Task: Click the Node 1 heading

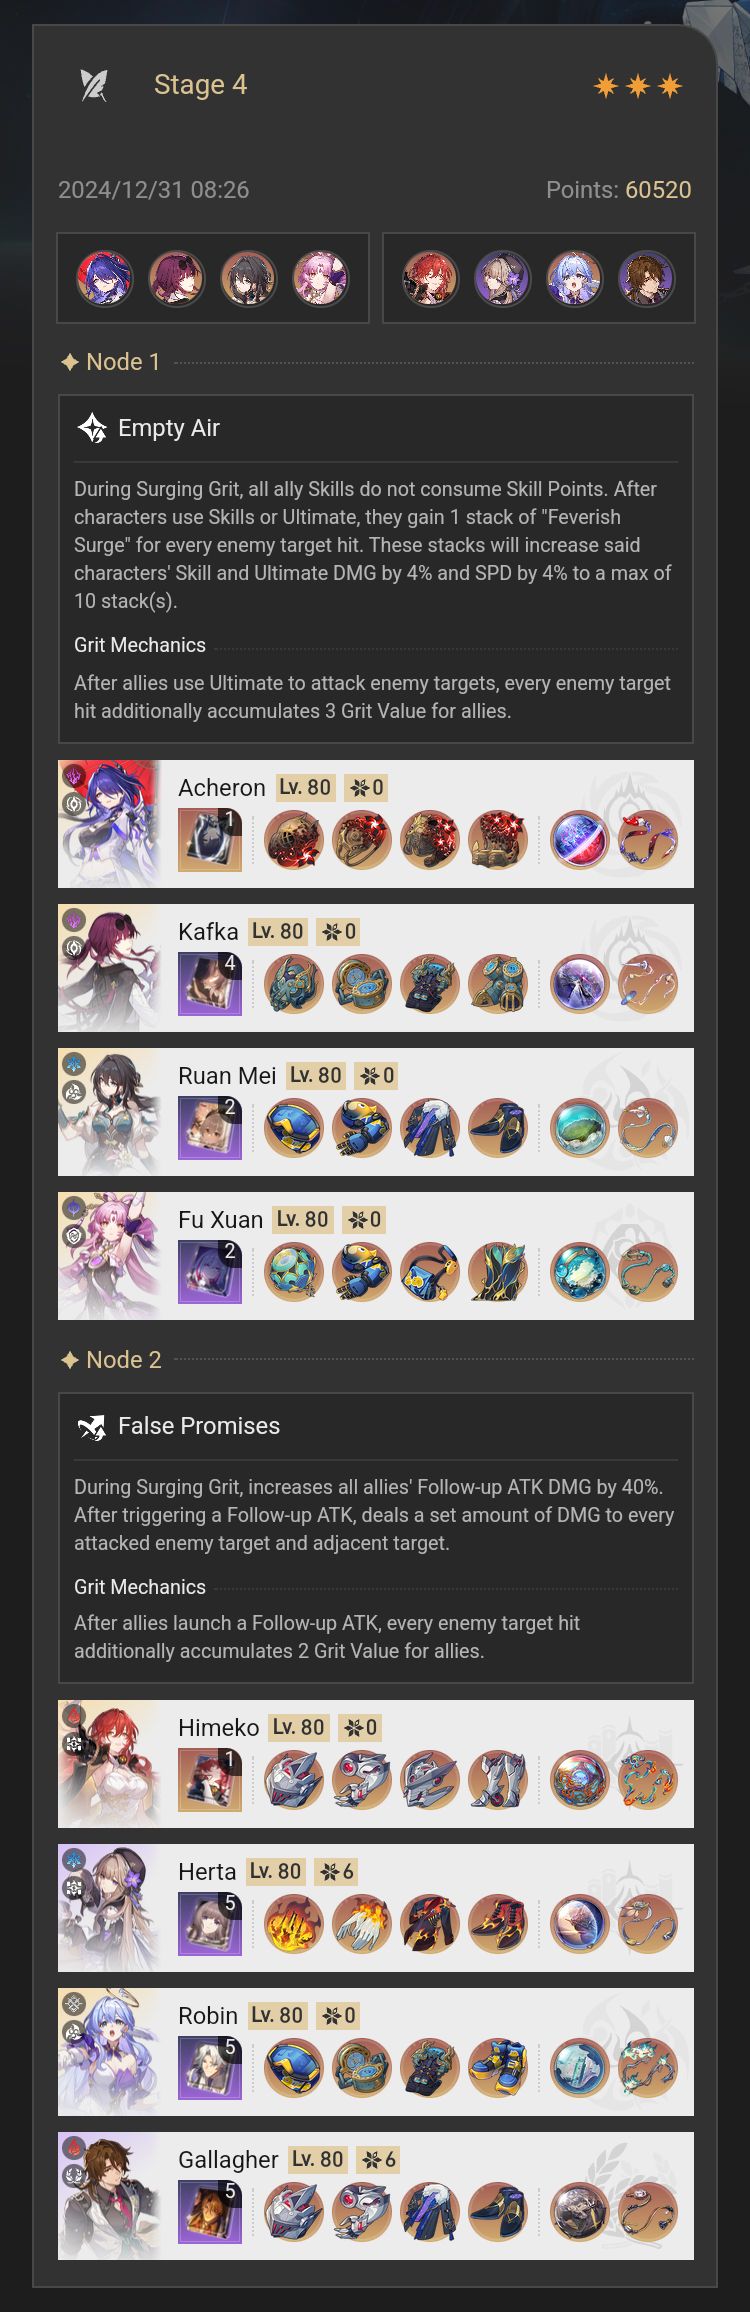Action: [111, 362]
